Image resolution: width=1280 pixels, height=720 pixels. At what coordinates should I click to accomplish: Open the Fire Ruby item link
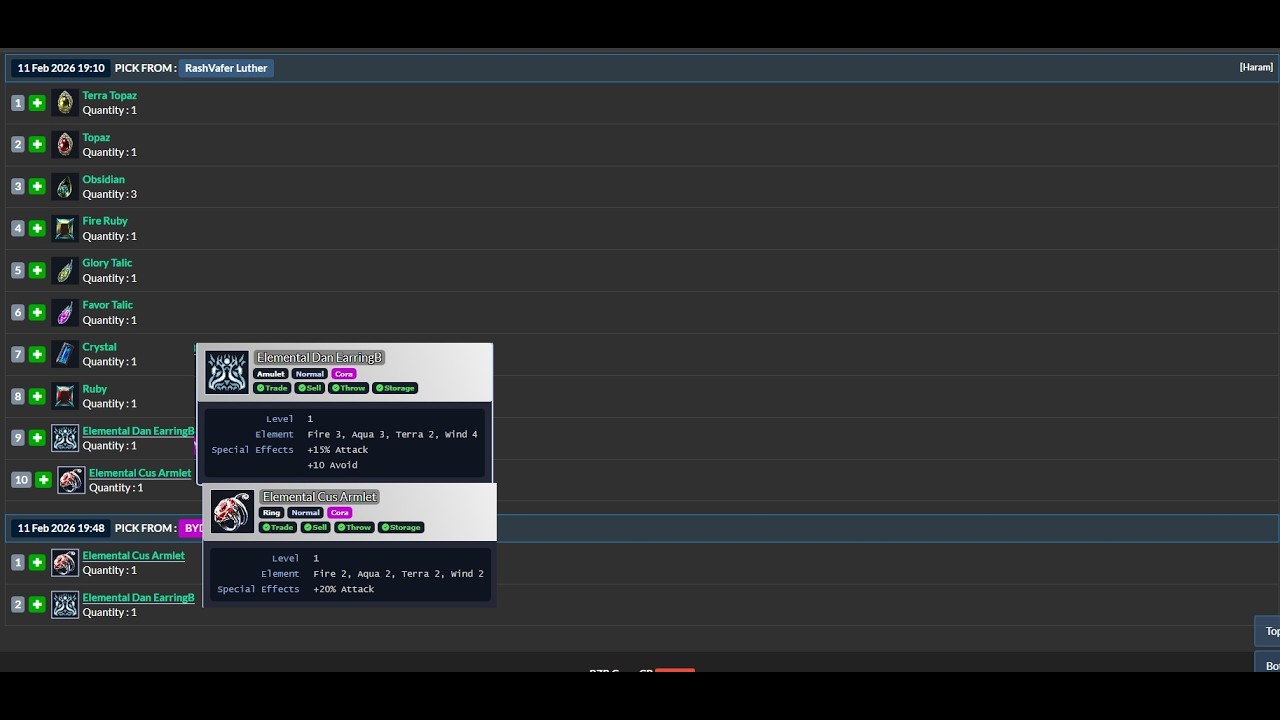pyautogui.click(x=105, y=221)
